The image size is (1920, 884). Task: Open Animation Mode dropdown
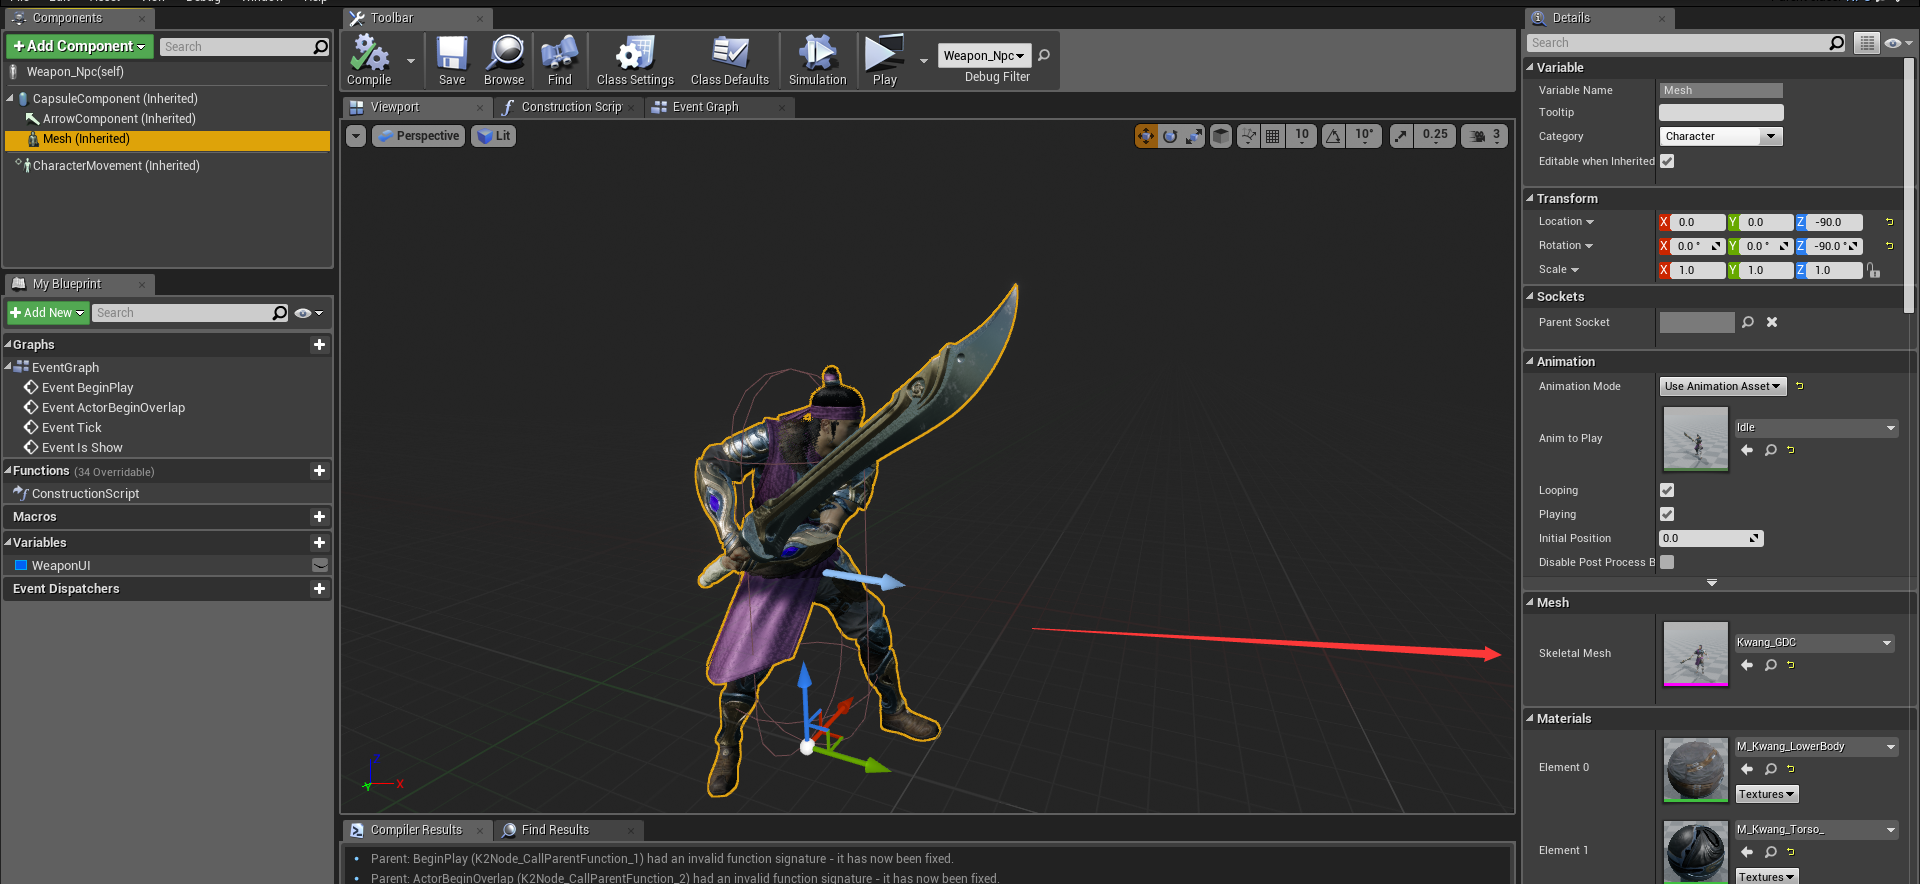[x=1723, y=386]
